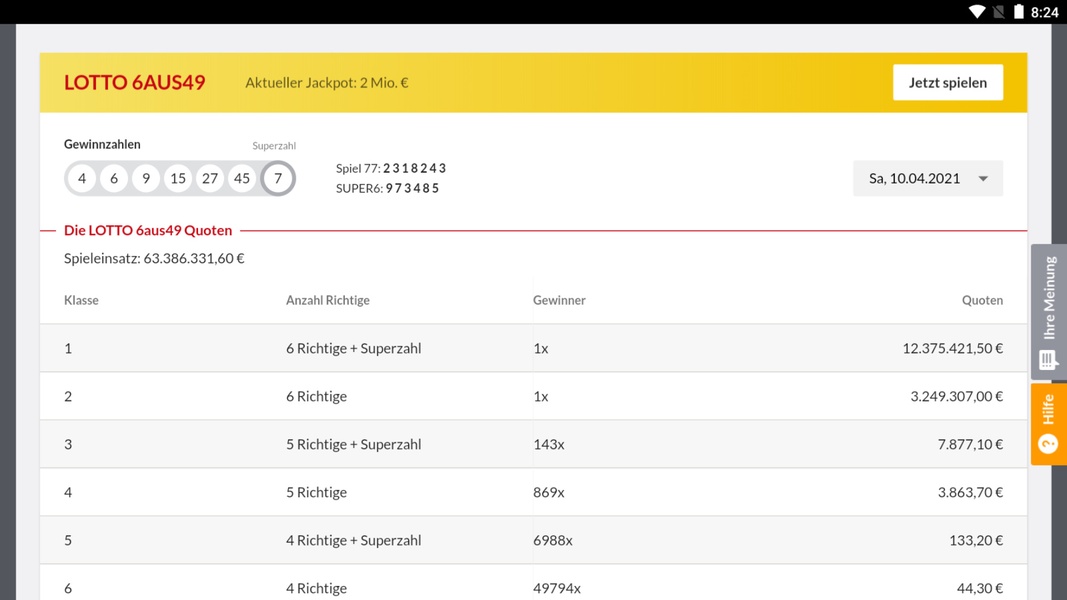The width and height of the screenshot is (1067, 600).
Task: Click the LOTTO 6AUS49 title
Action: (x=135, y=82)
